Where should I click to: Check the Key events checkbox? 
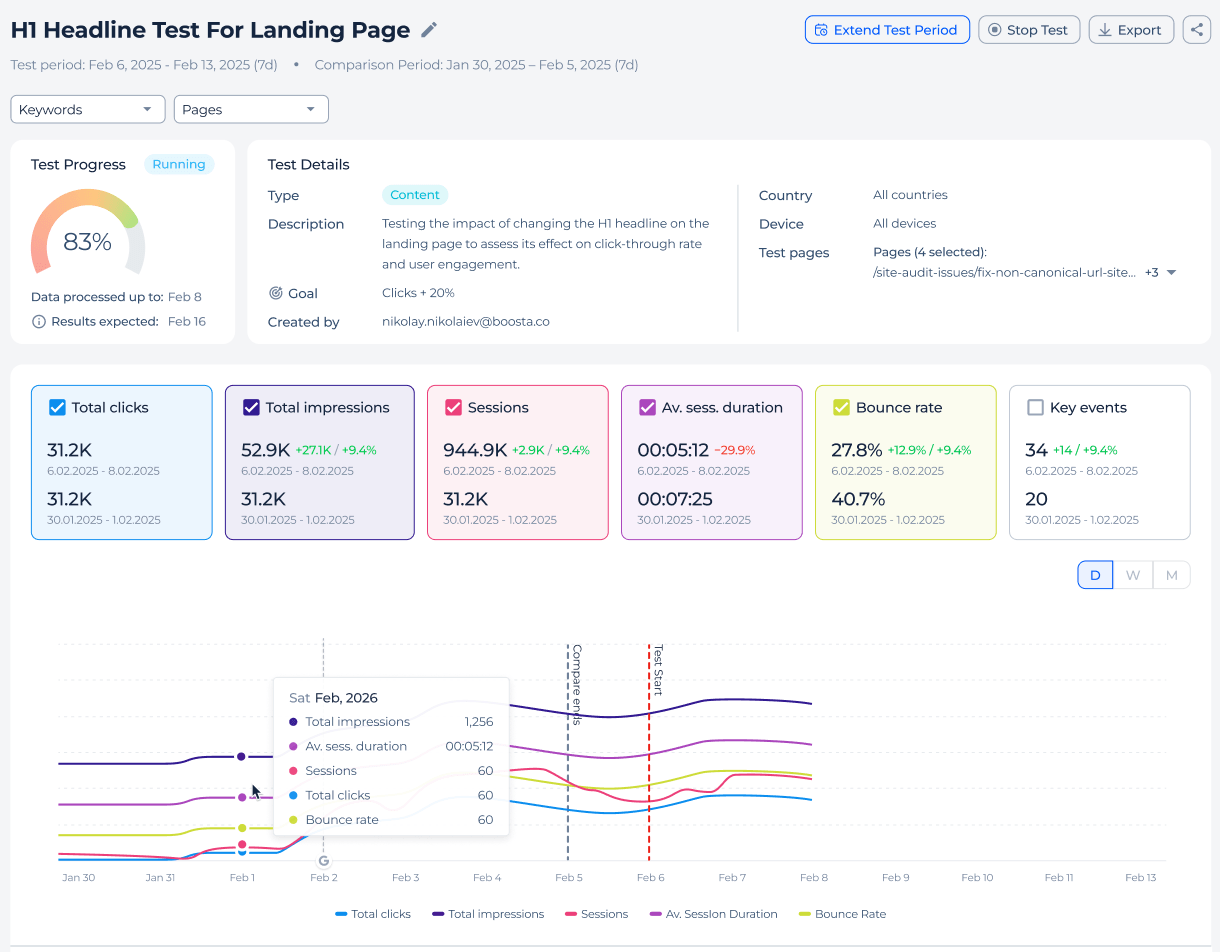1036,407
